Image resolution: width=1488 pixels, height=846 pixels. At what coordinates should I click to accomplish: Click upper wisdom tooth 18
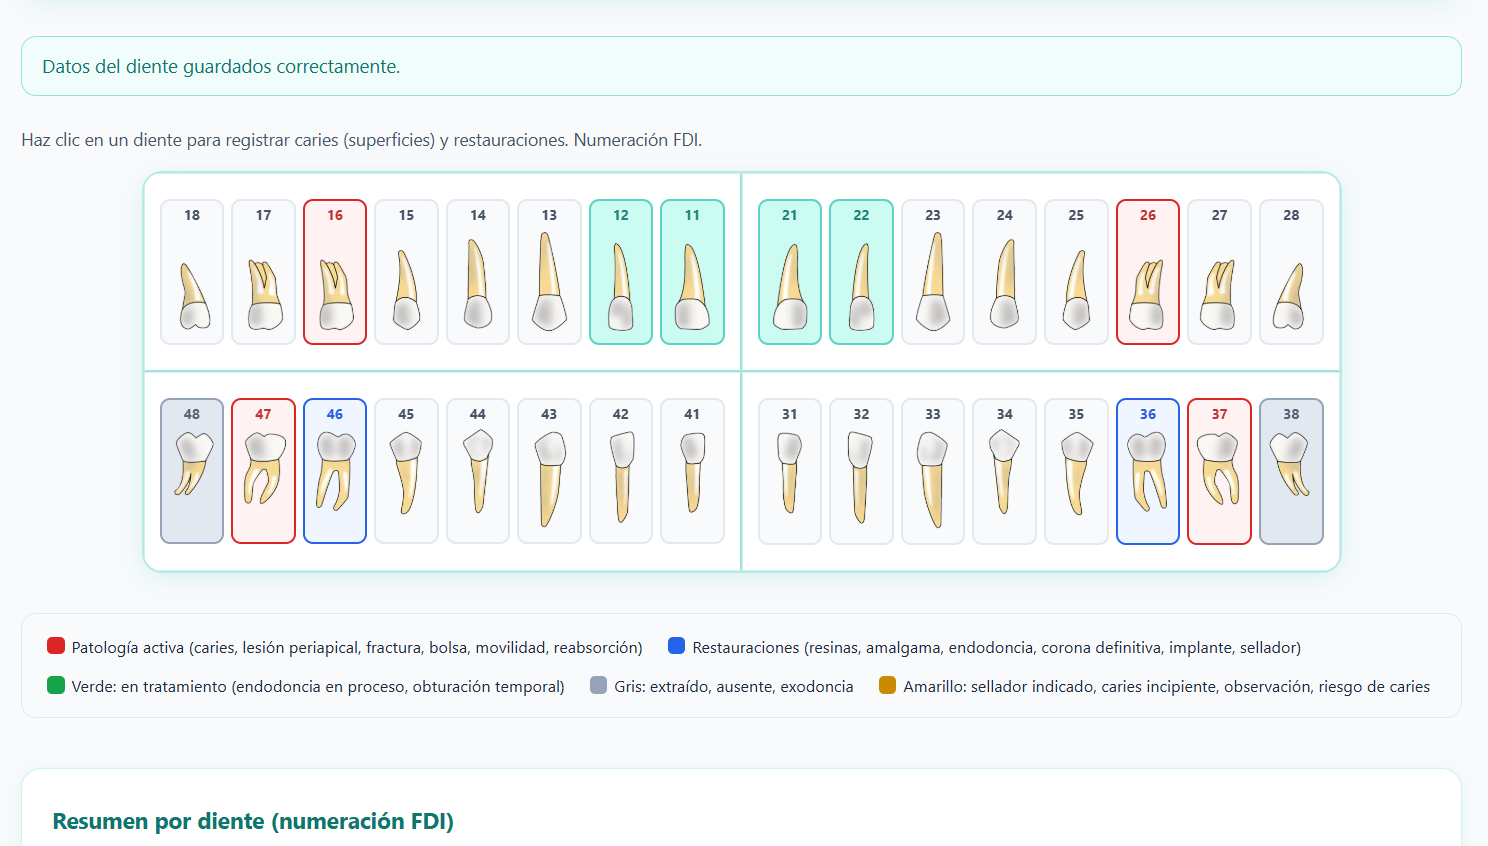192,272
